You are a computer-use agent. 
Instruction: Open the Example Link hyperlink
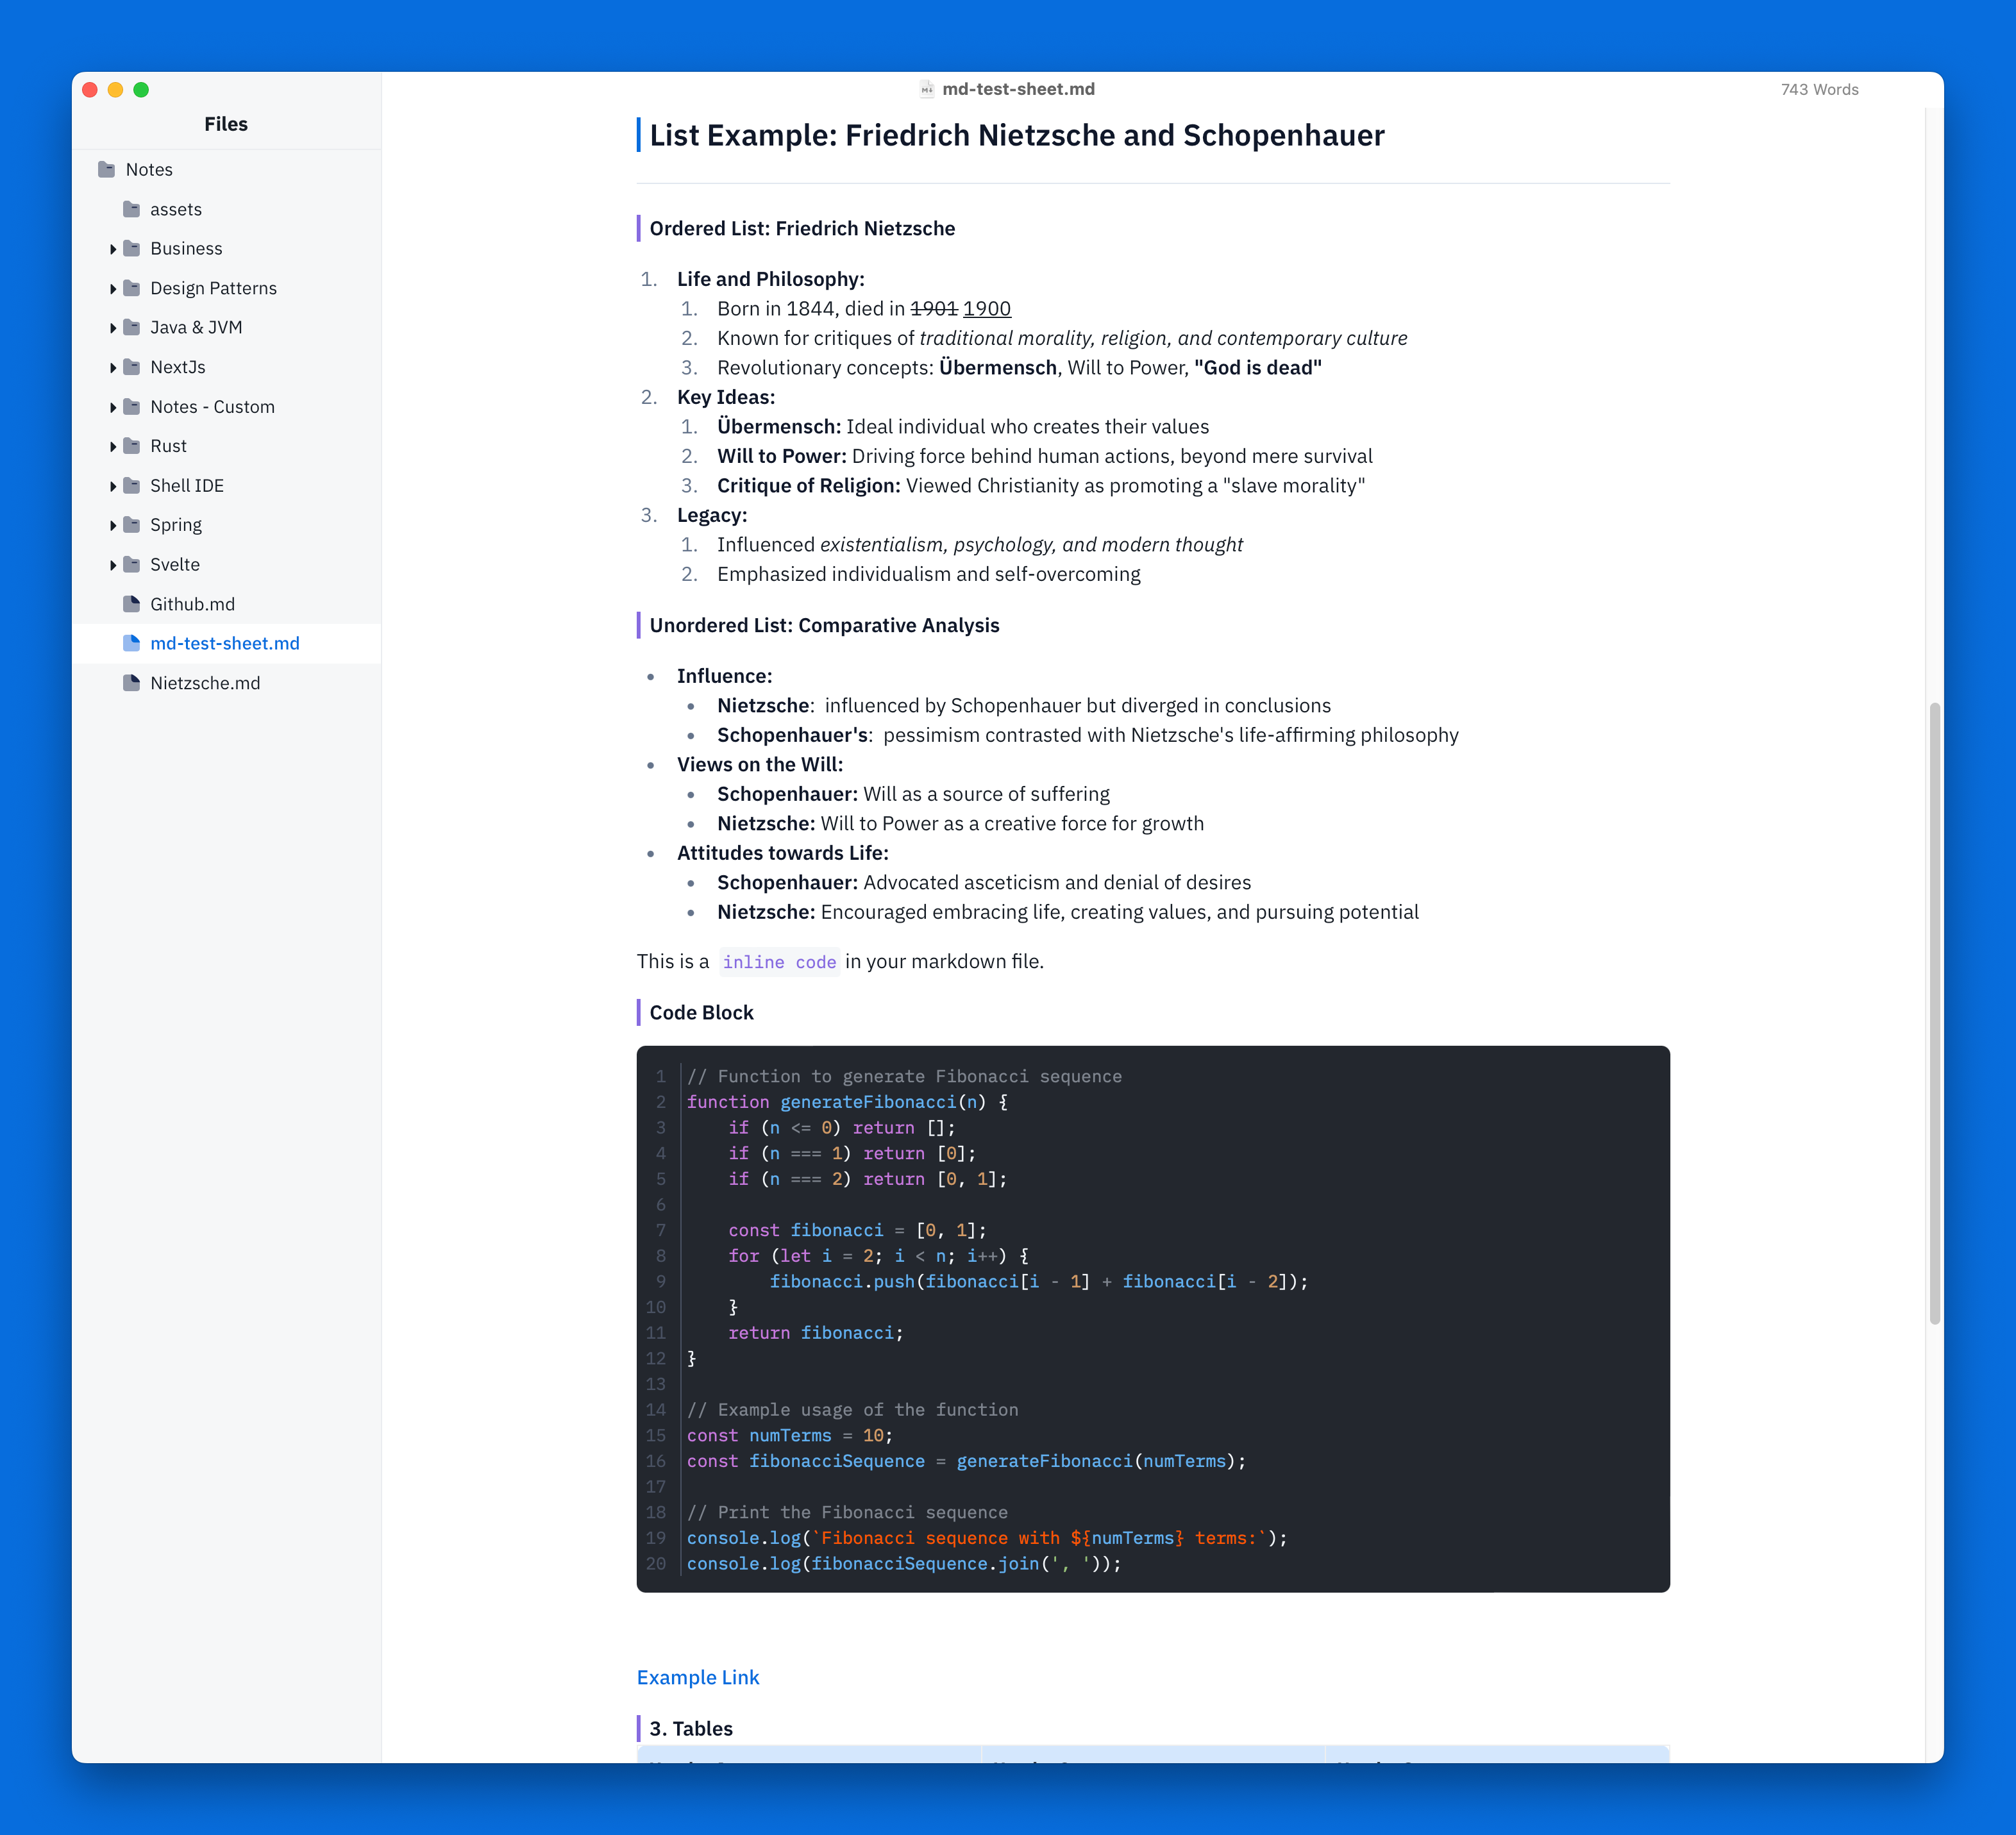click(x=698, y=1677)
